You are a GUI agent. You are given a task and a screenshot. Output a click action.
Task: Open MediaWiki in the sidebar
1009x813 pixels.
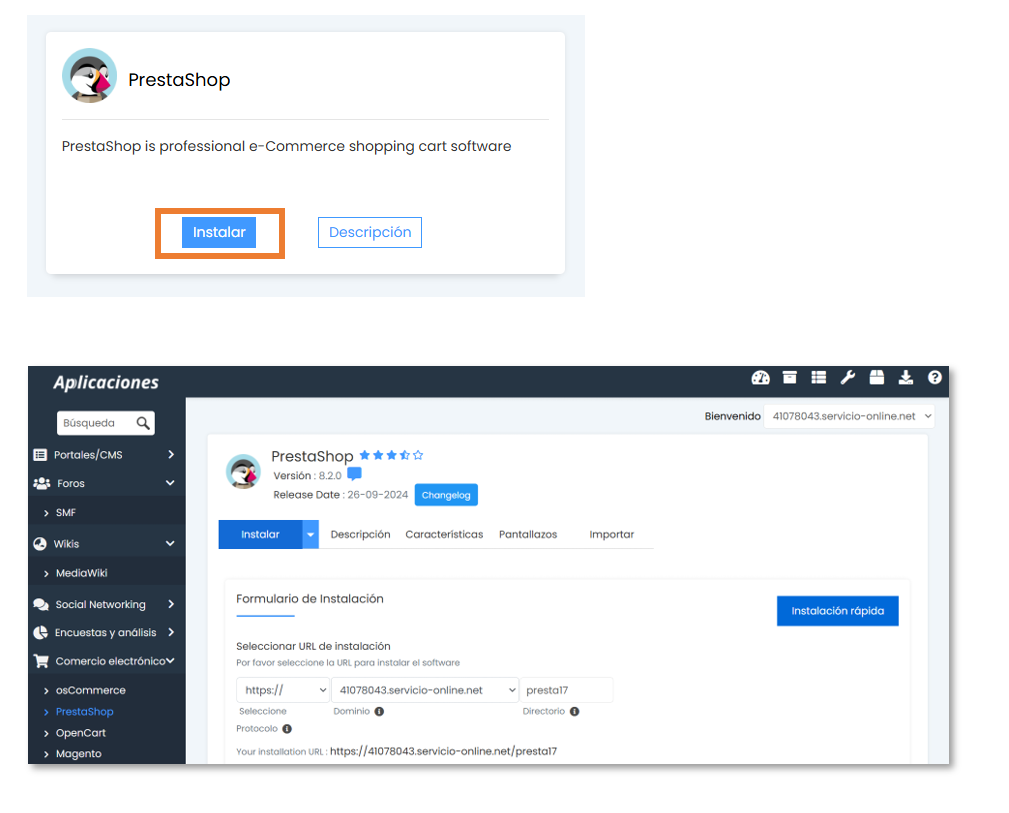81,573
